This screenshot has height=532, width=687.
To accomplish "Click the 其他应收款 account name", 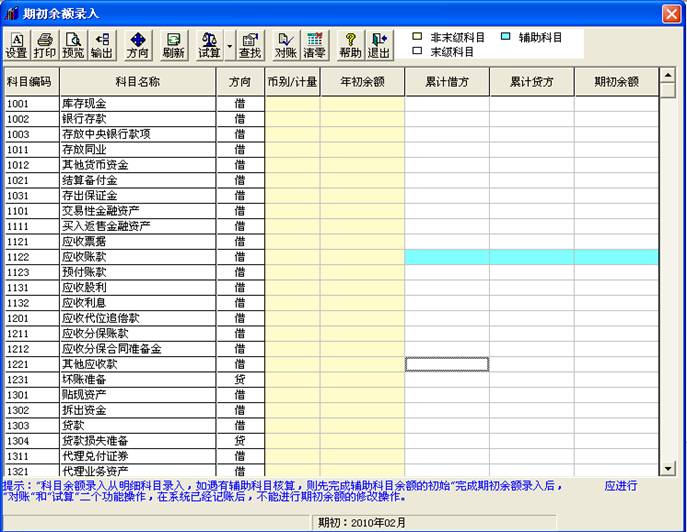I will coord(89,365).
